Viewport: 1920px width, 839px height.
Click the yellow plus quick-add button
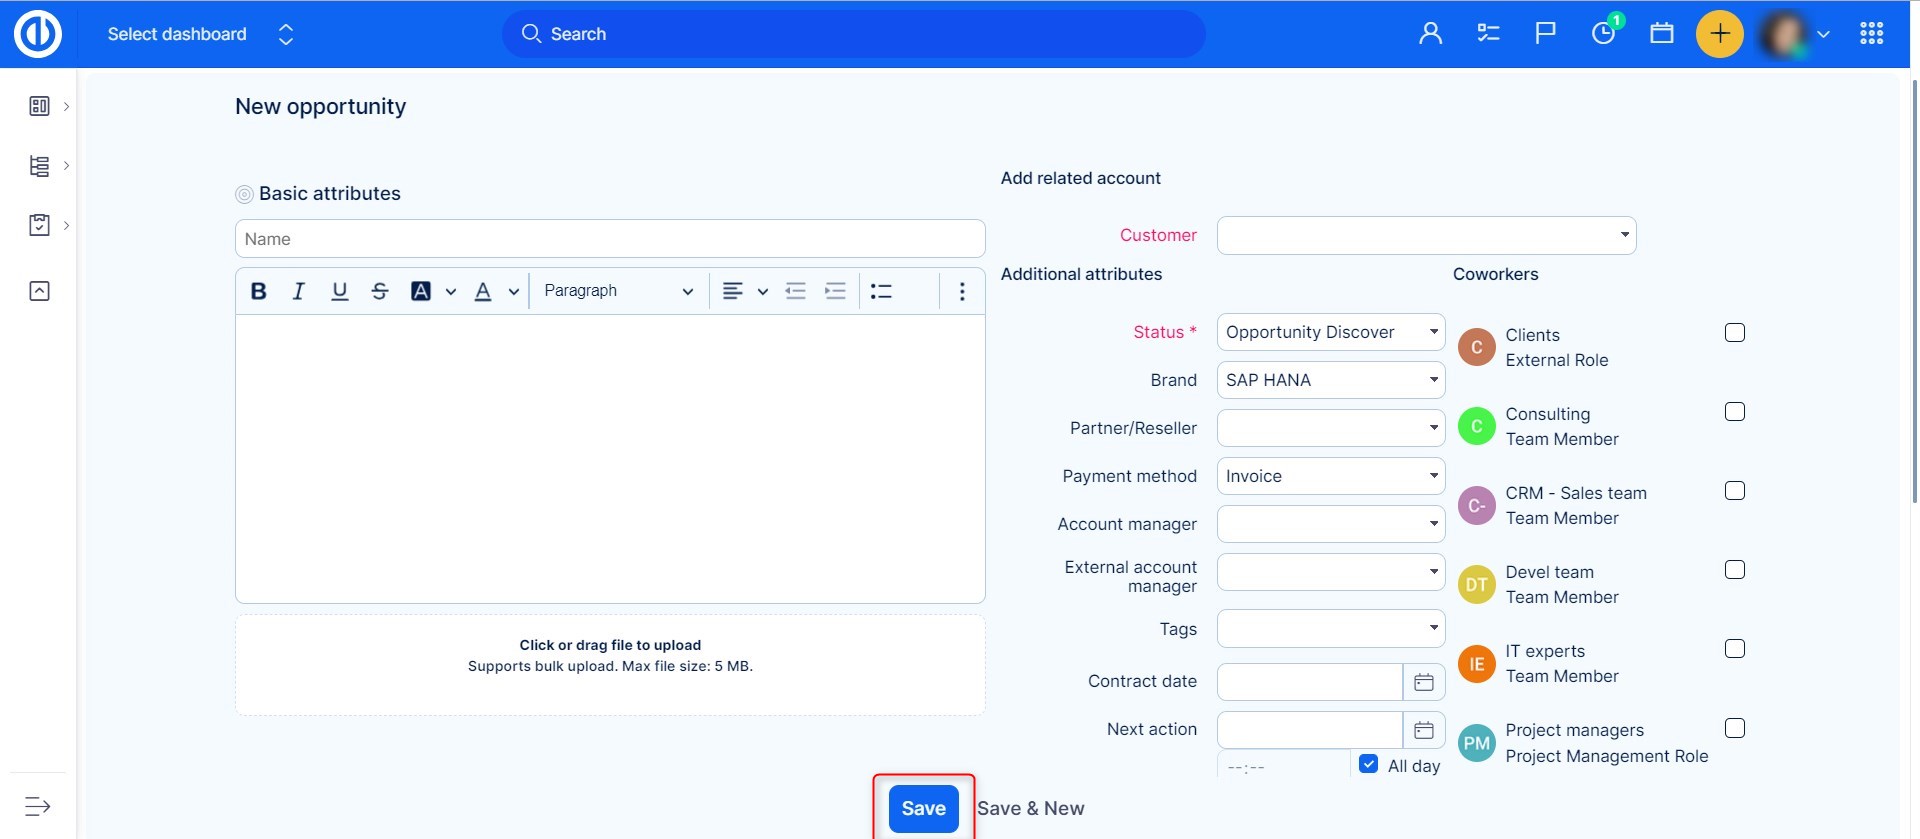pyautogui.click(x=1719, y=34)
